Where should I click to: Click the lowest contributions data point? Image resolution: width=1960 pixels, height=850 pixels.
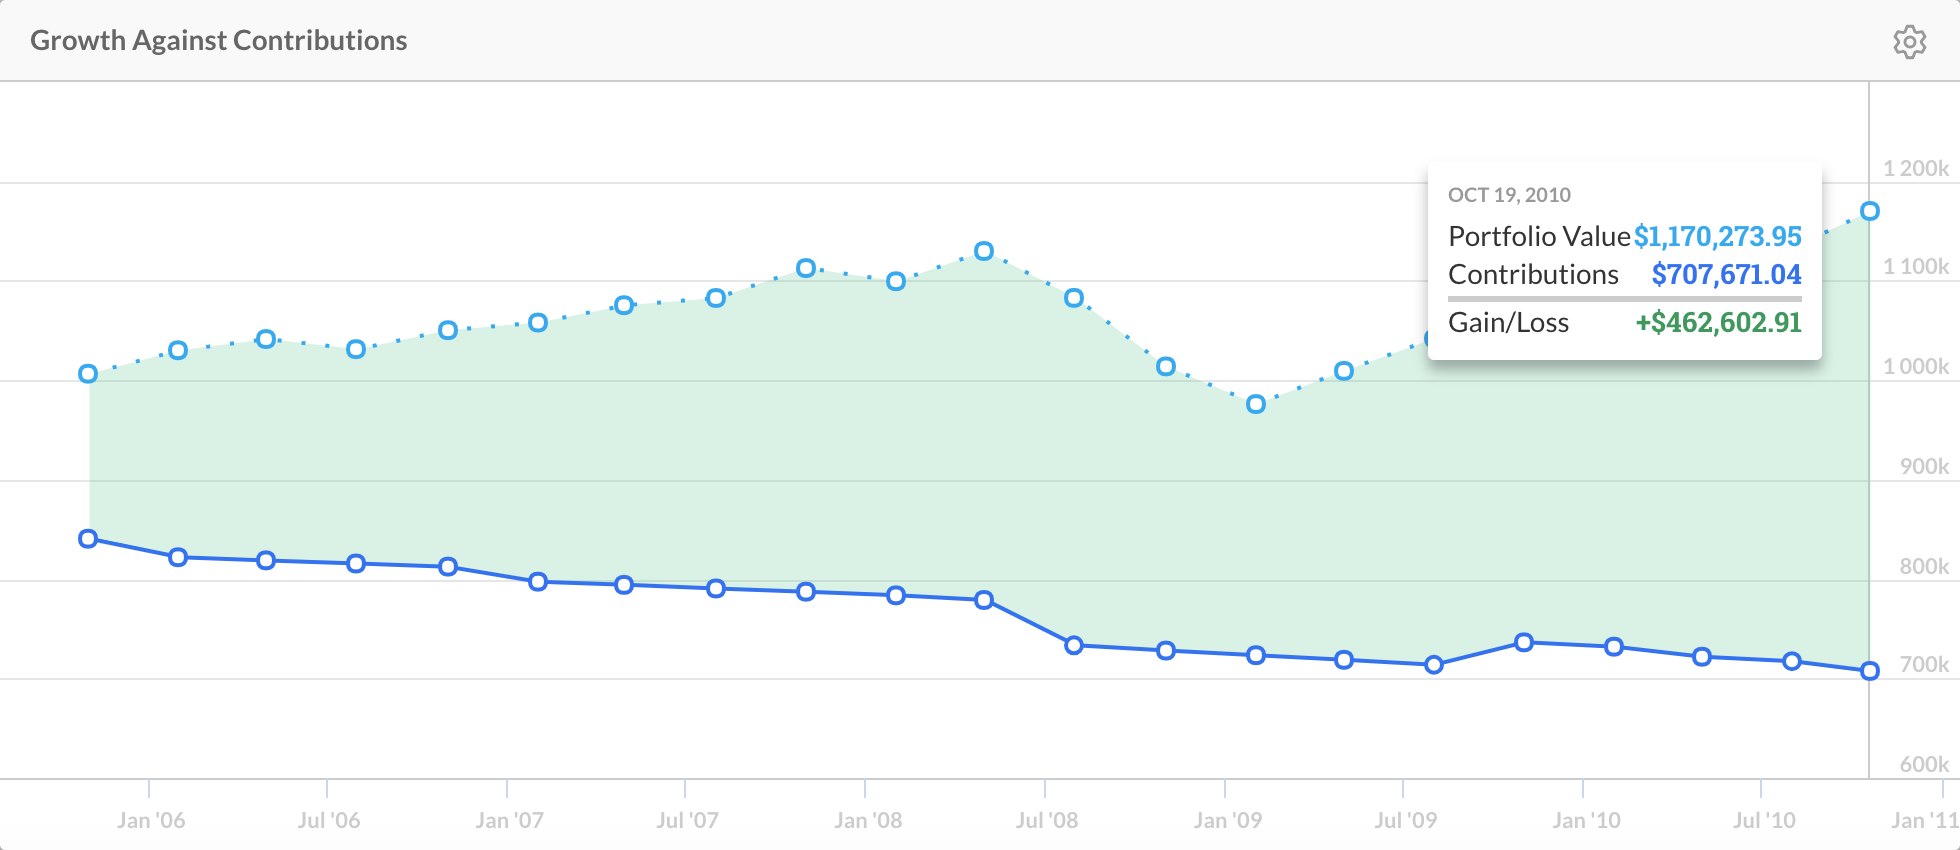click(x=1869, y=672)
